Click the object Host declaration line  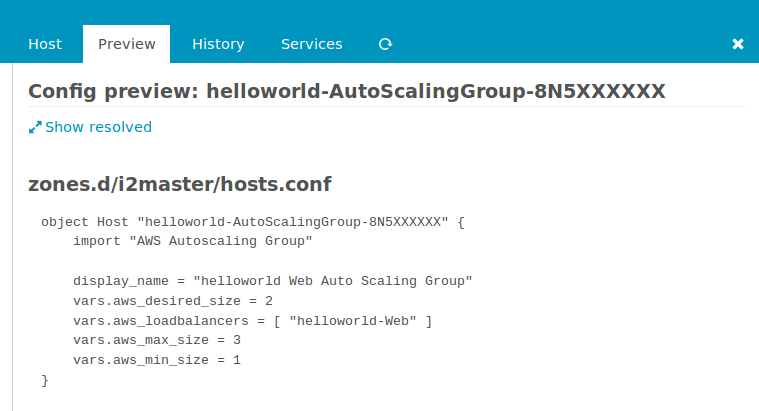click(x=253, y=222)
